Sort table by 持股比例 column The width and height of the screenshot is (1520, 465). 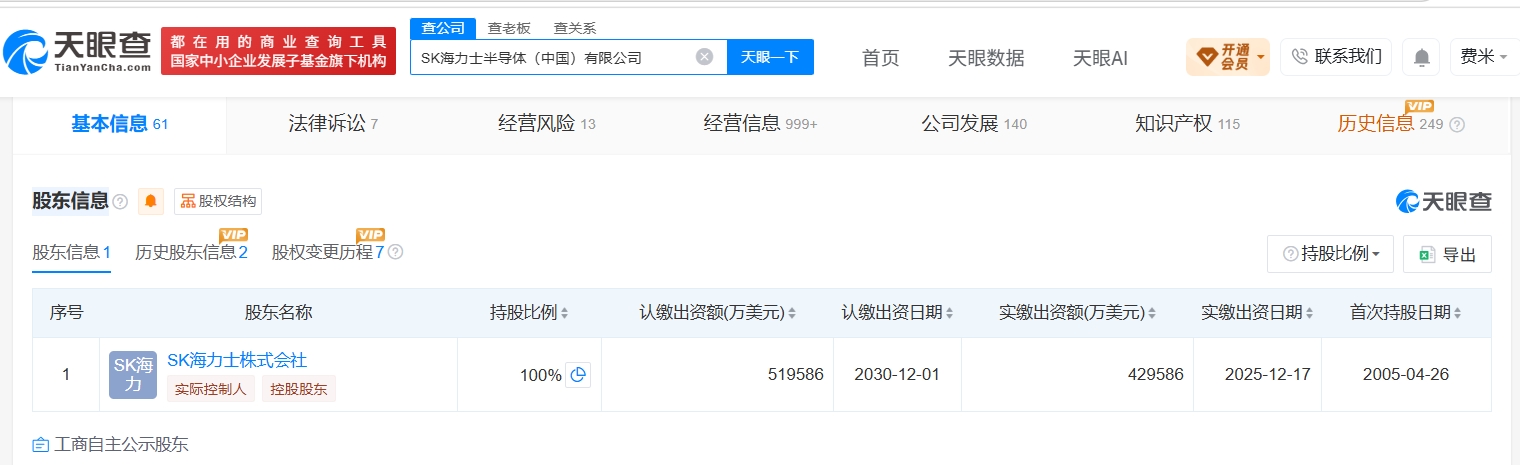tap(529, 313)
